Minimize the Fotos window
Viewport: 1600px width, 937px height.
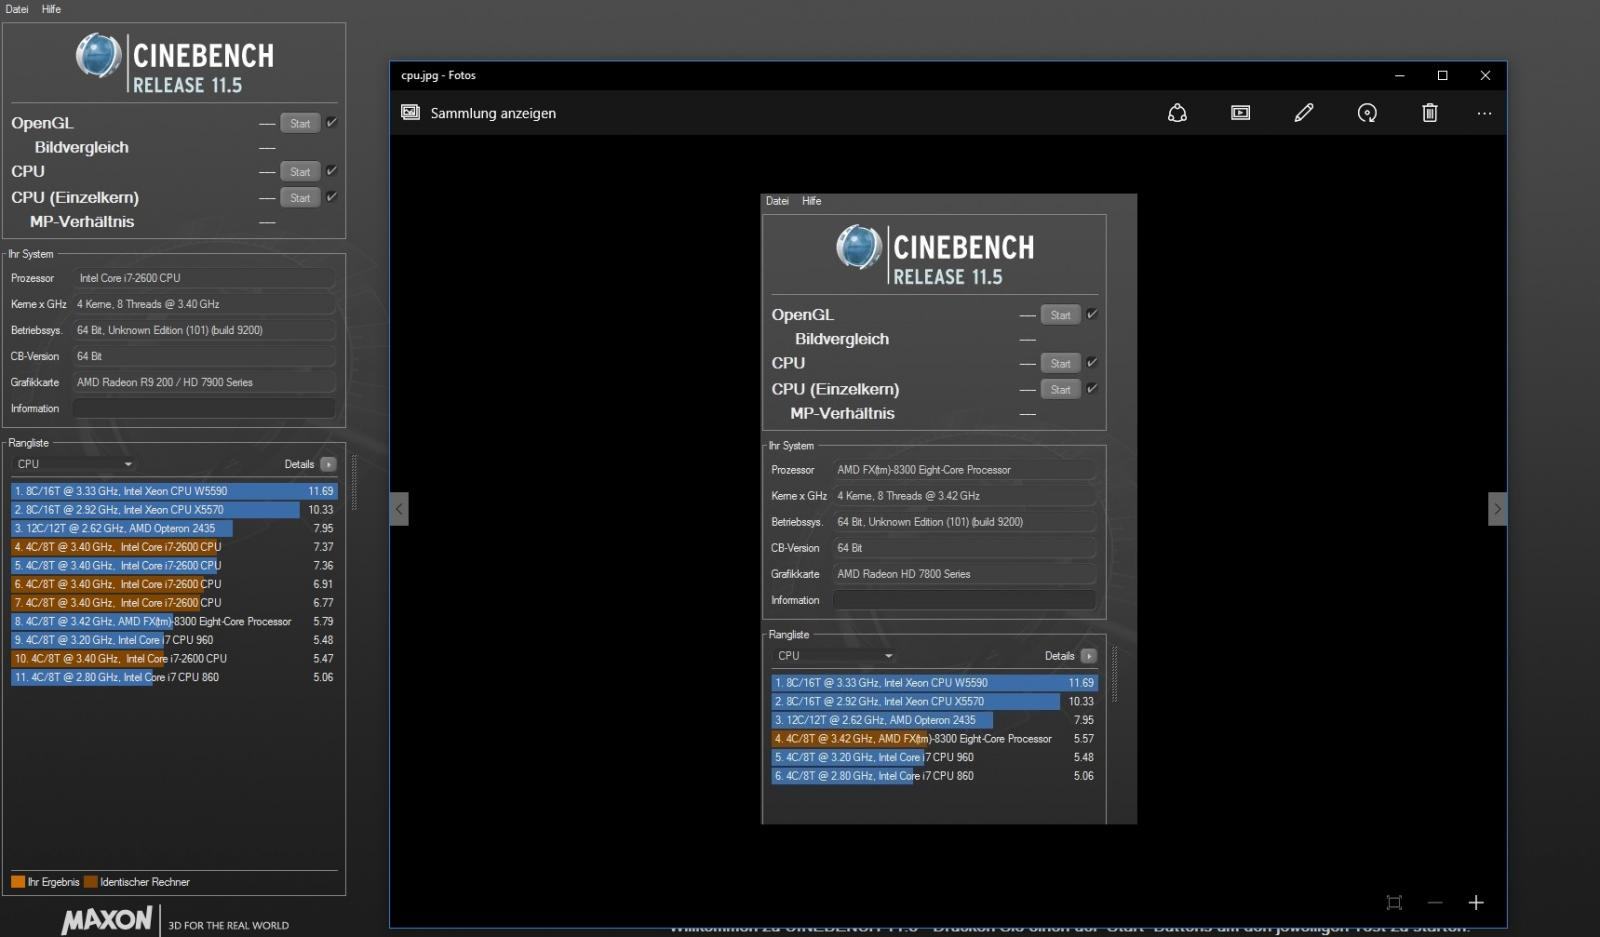[1400, 75]
